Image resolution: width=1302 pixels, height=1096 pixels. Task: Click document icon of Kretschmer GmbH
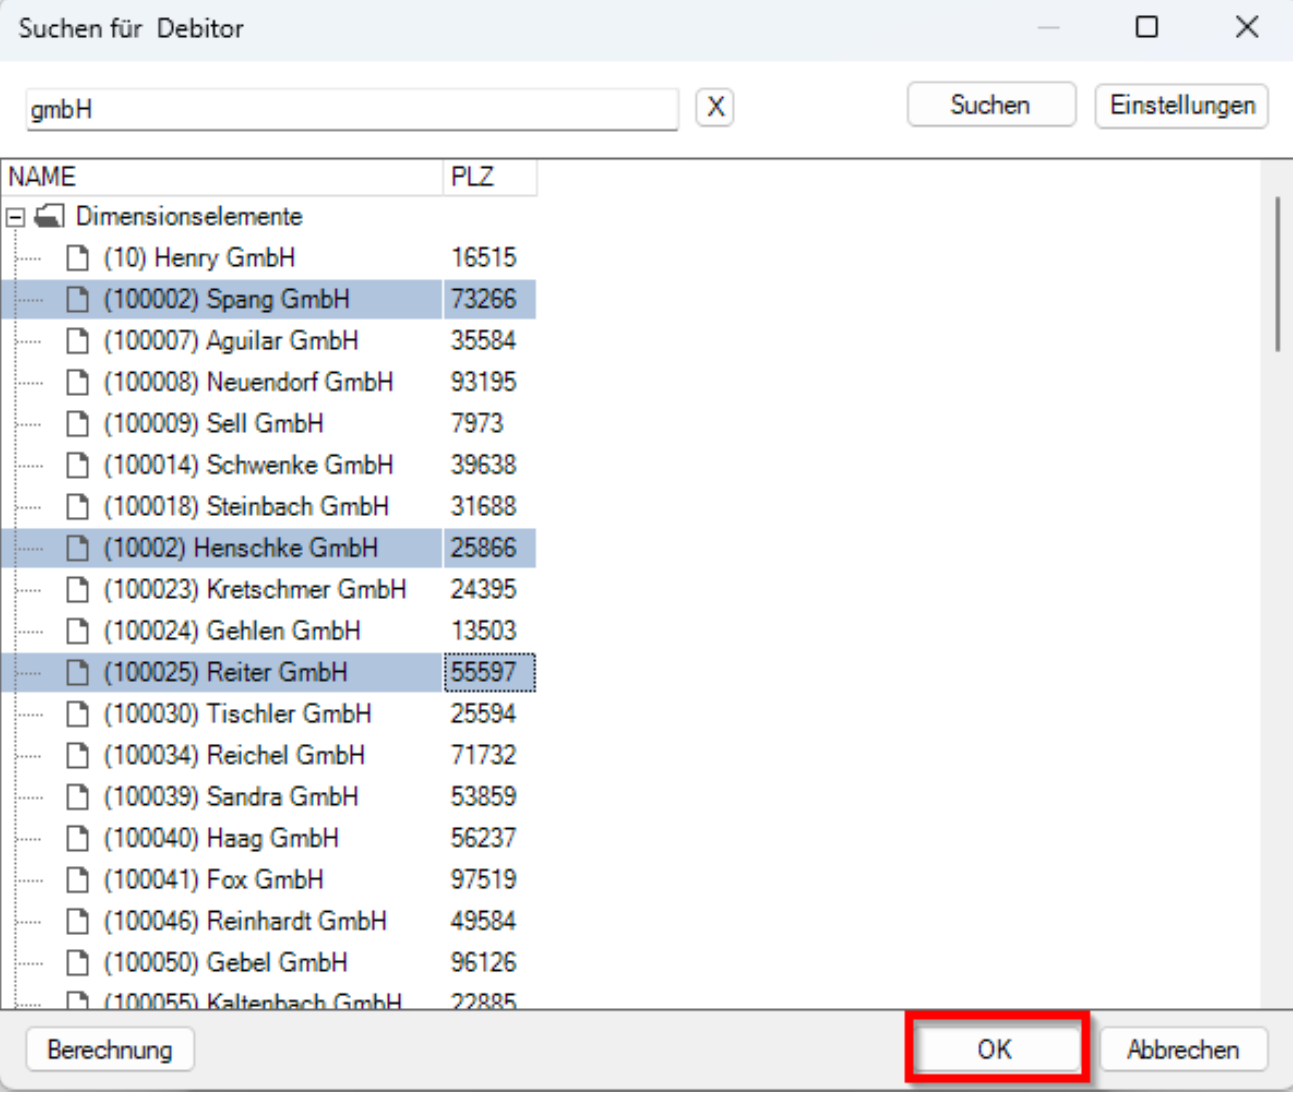[x=77, y=590]
